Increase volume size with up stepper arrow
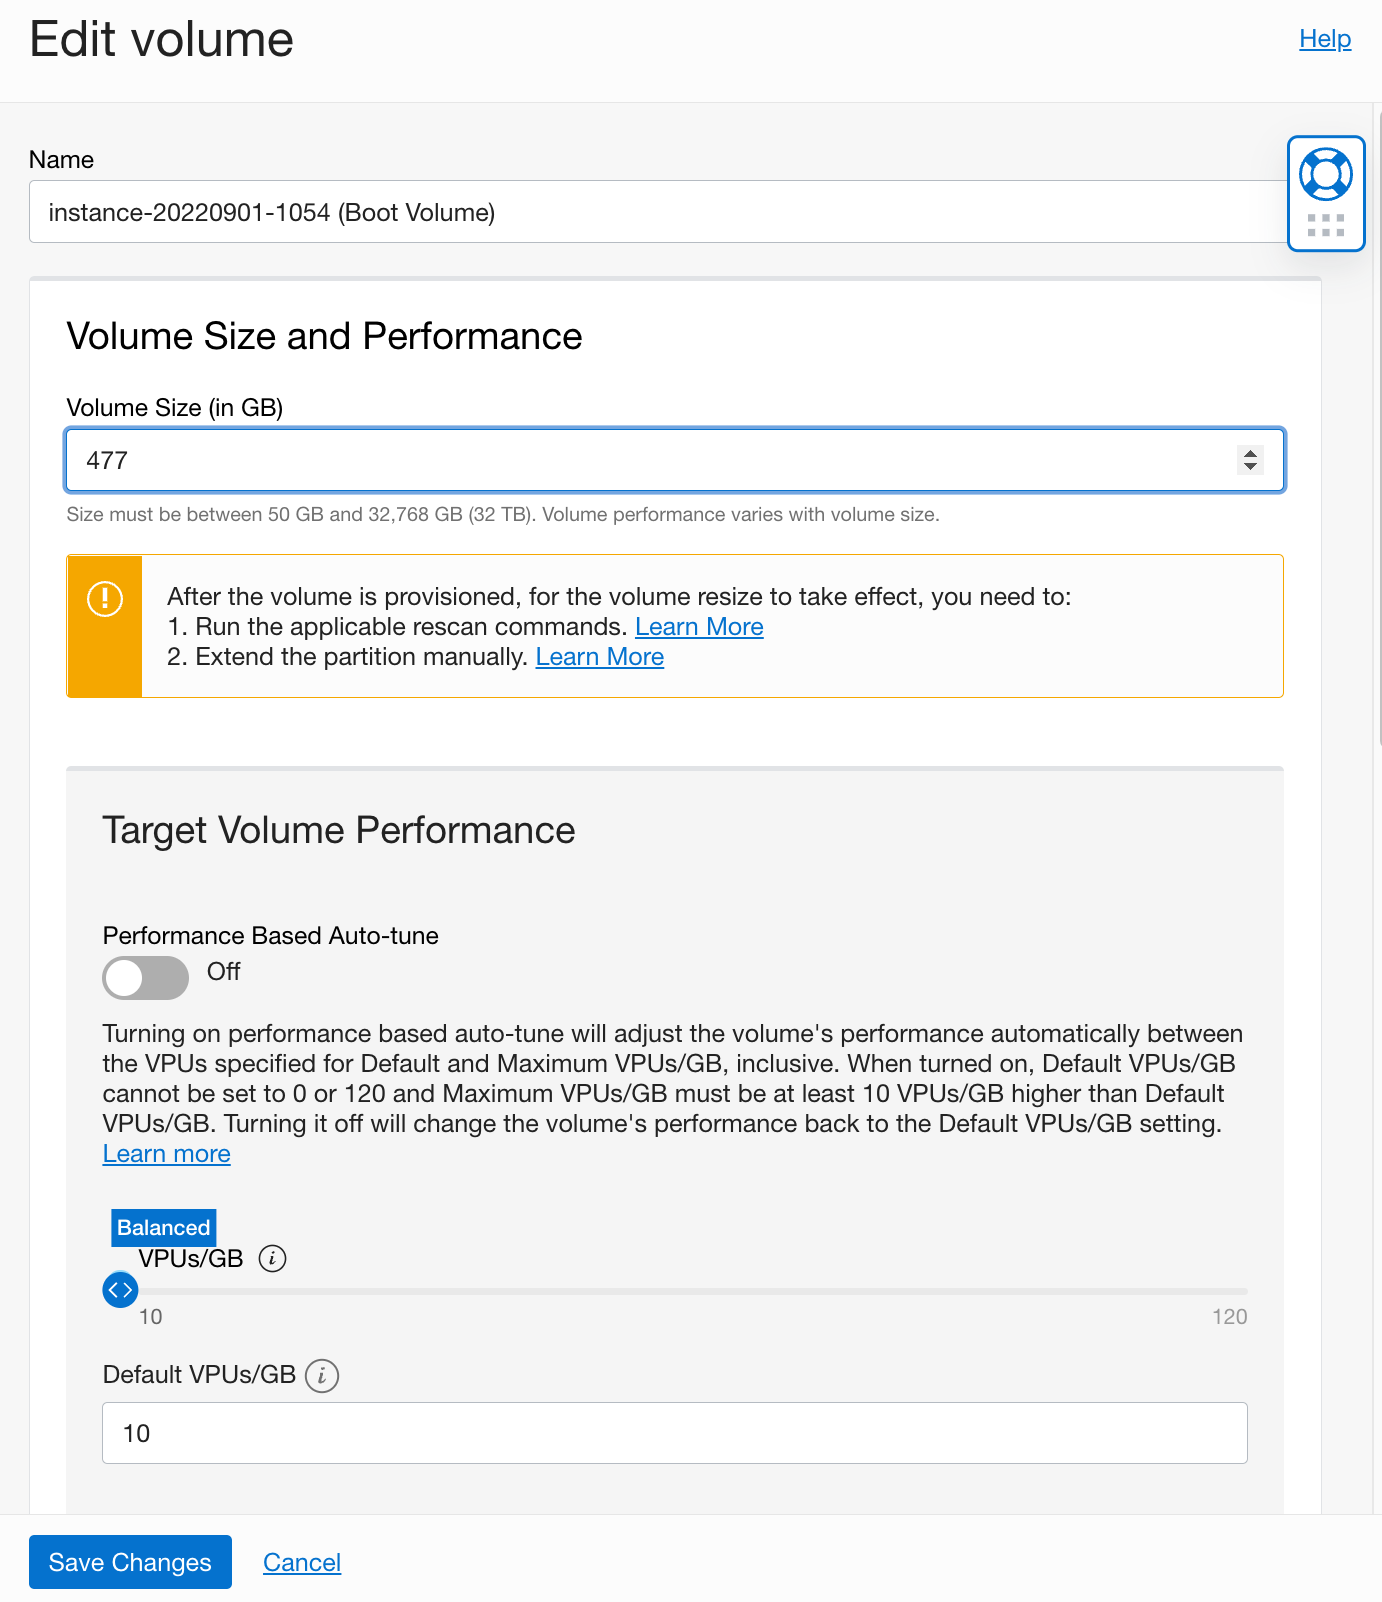1382x1602 pixels. [x=1250, y=453]
